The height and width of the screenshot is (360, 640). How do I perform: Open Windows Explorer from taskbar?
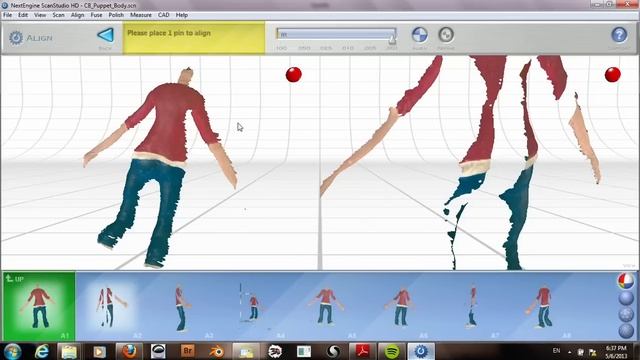(x=69, y=351)
